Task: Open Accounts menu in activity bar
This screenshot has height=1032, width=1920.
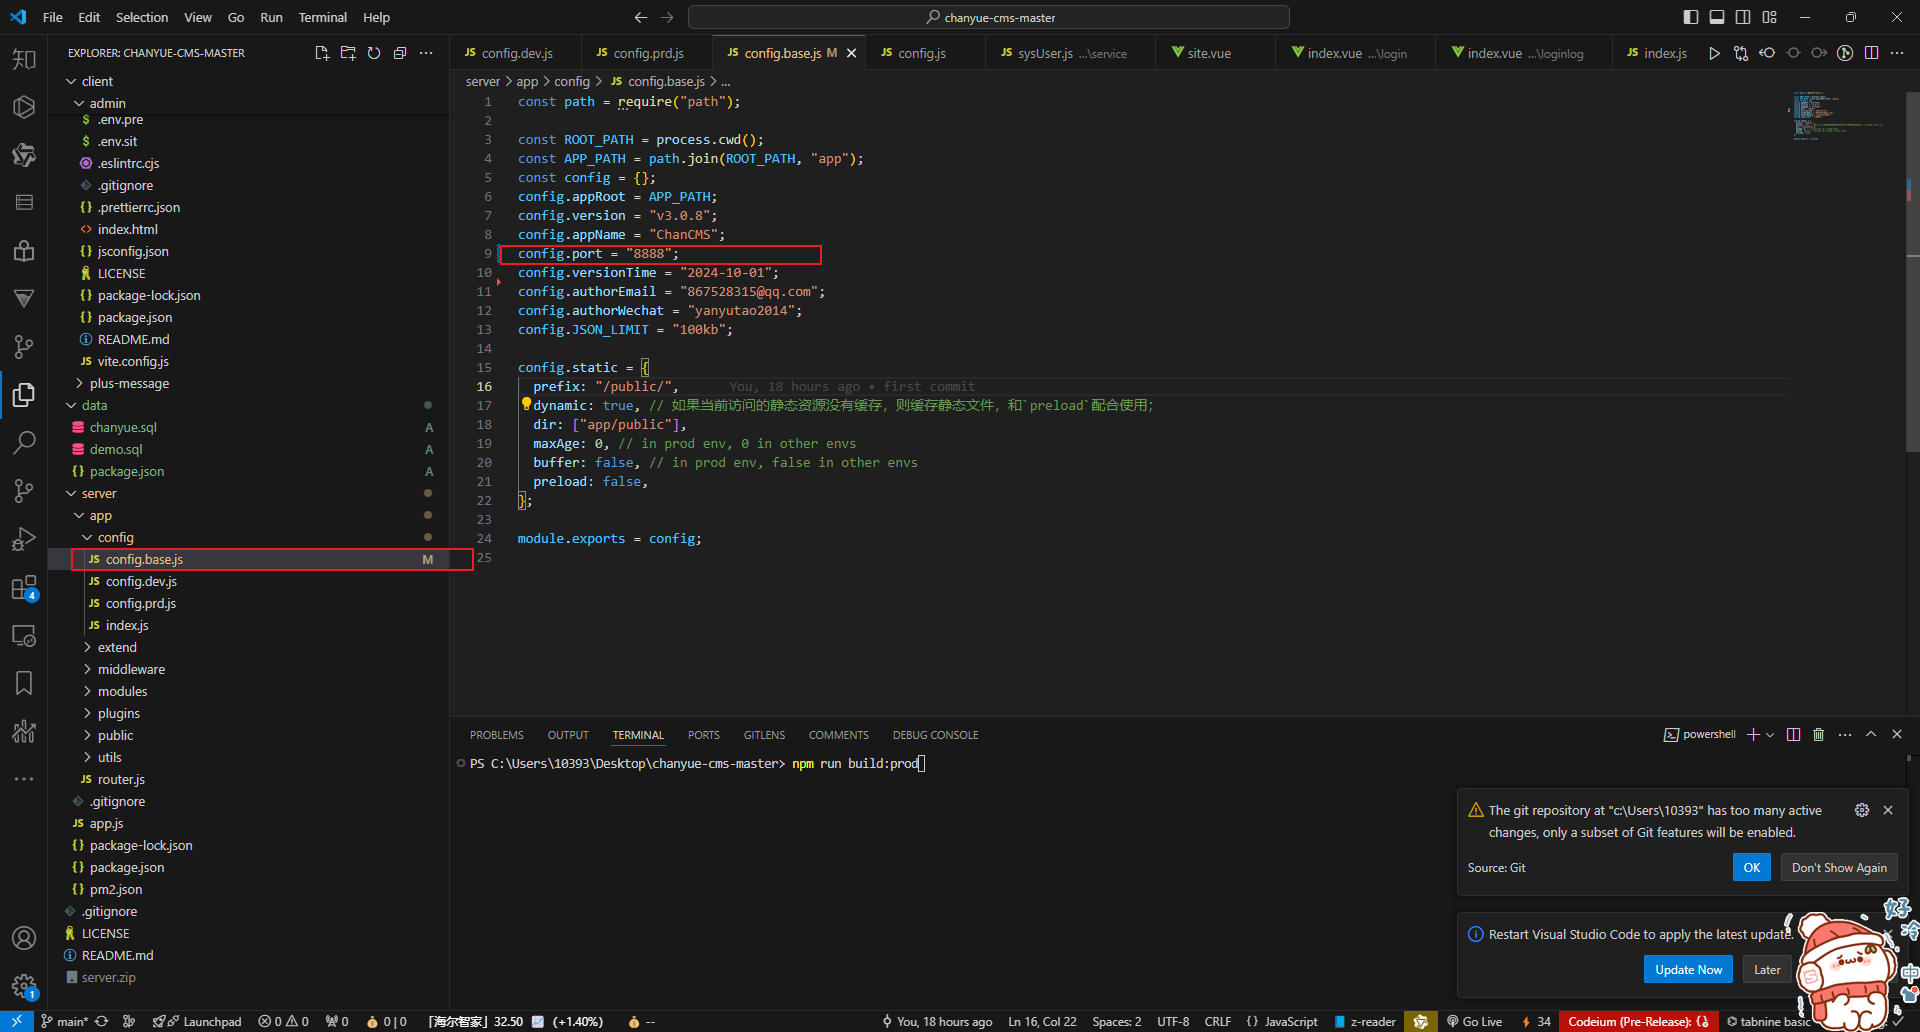Action: (24, 938)
